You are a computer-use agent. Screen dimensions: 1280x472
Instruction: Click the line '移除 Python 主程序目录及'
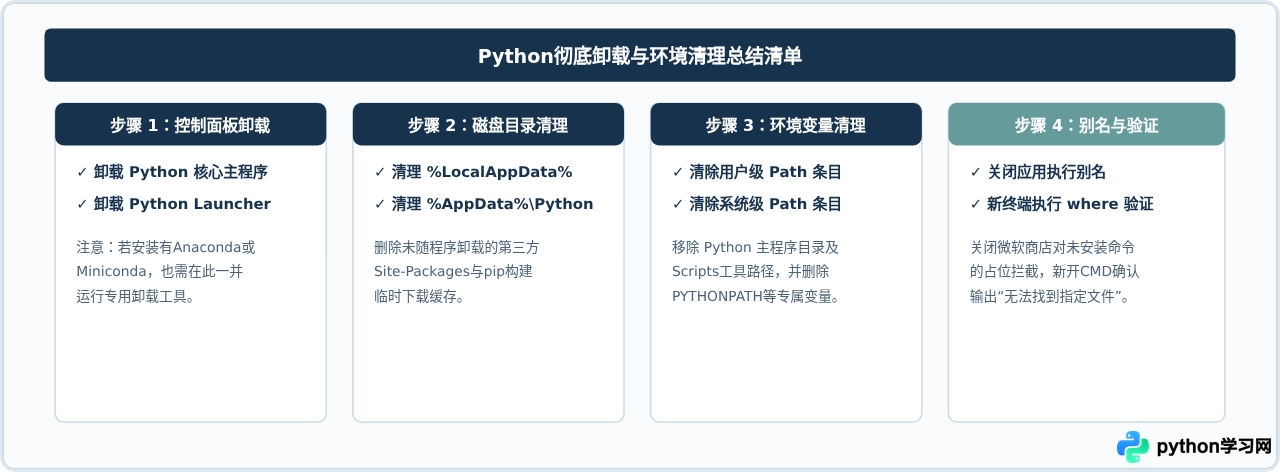pos(755,247)
